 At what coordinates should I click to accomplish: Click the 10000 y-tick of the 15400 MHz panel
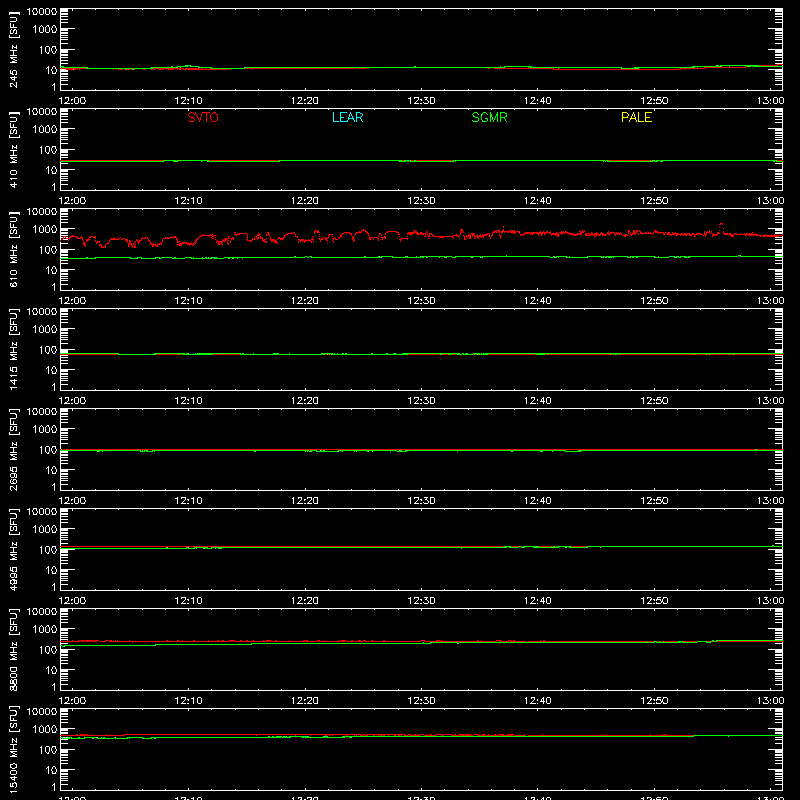(x=42, y=712)
